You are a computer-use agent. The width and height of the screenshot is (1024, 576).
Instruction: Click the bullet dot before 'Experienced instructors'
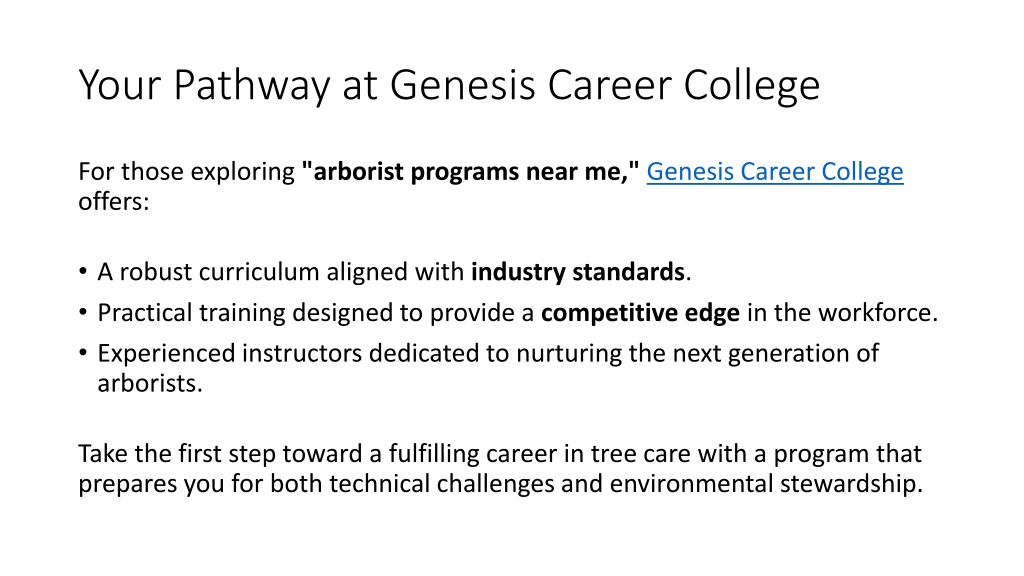[x=82, y=353]
